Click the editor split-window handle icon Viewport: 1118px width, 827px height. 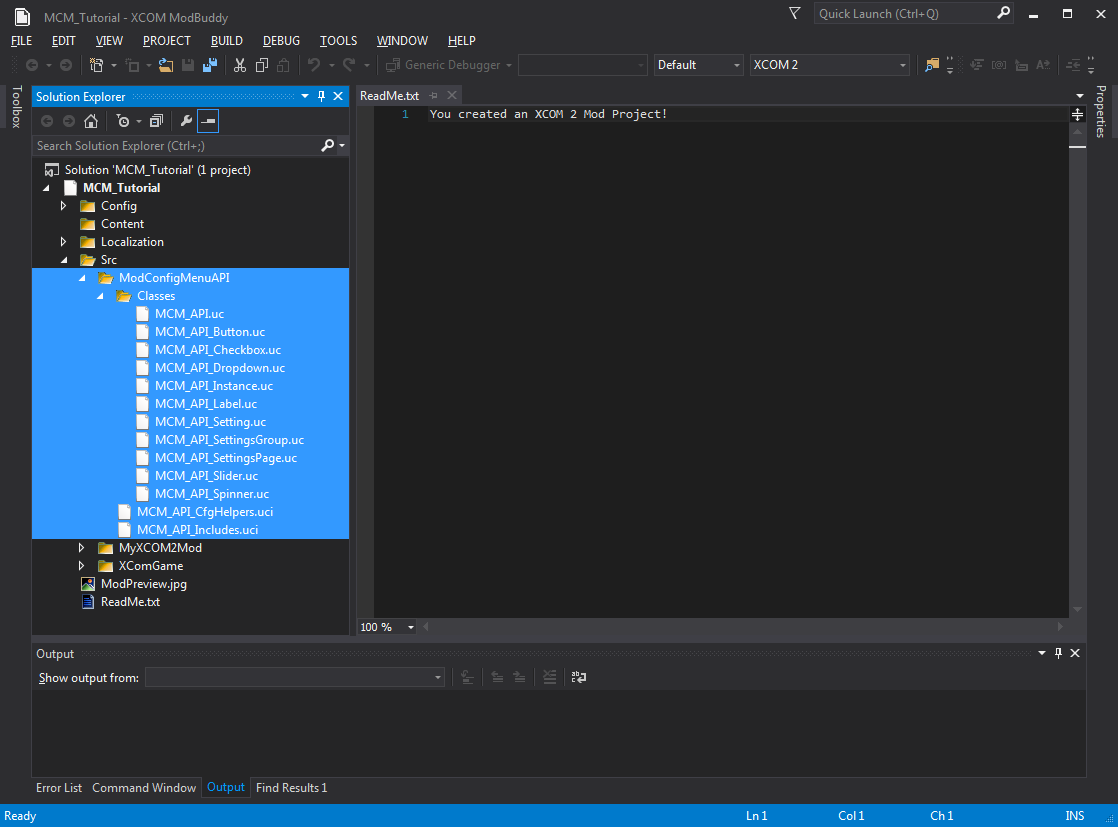[1077, 114]
